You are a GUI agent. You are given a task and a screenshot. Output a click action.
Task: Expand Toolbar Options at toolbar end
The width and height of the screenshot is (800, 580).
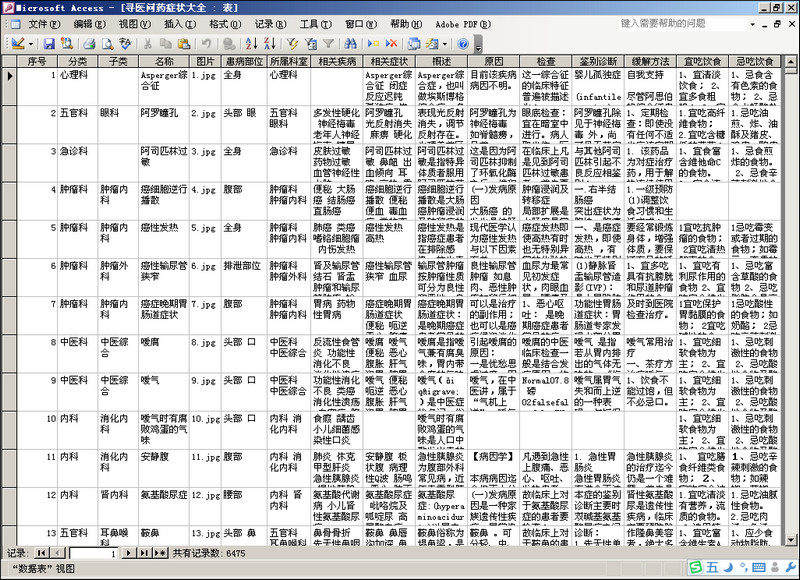478,44
